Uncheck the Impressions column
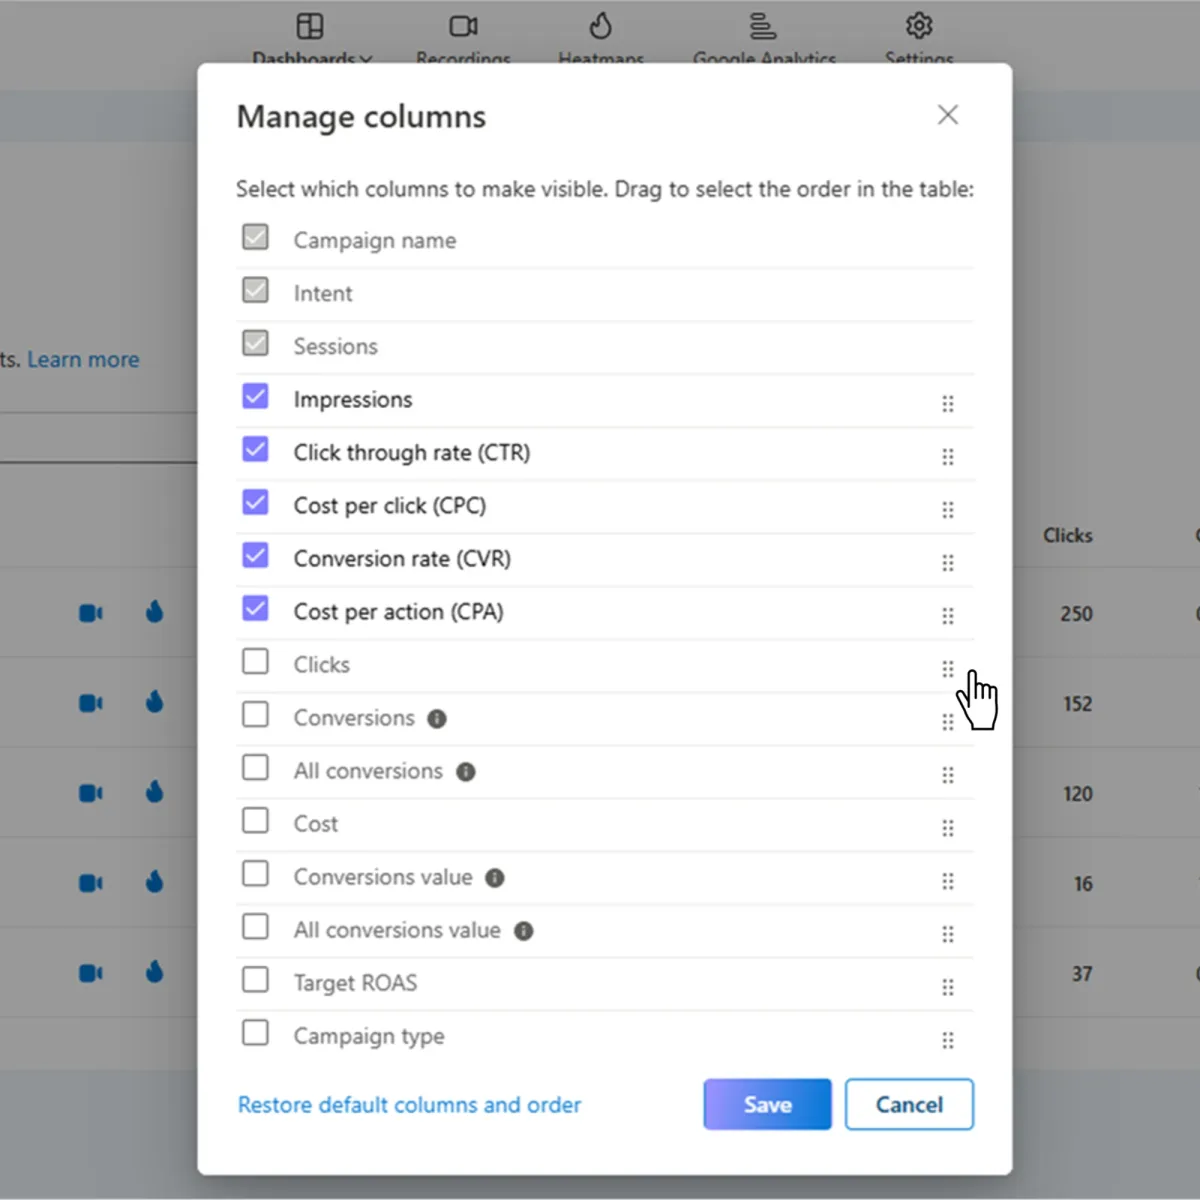Screen dimensions: 1200x1200 tap(256, 396)
